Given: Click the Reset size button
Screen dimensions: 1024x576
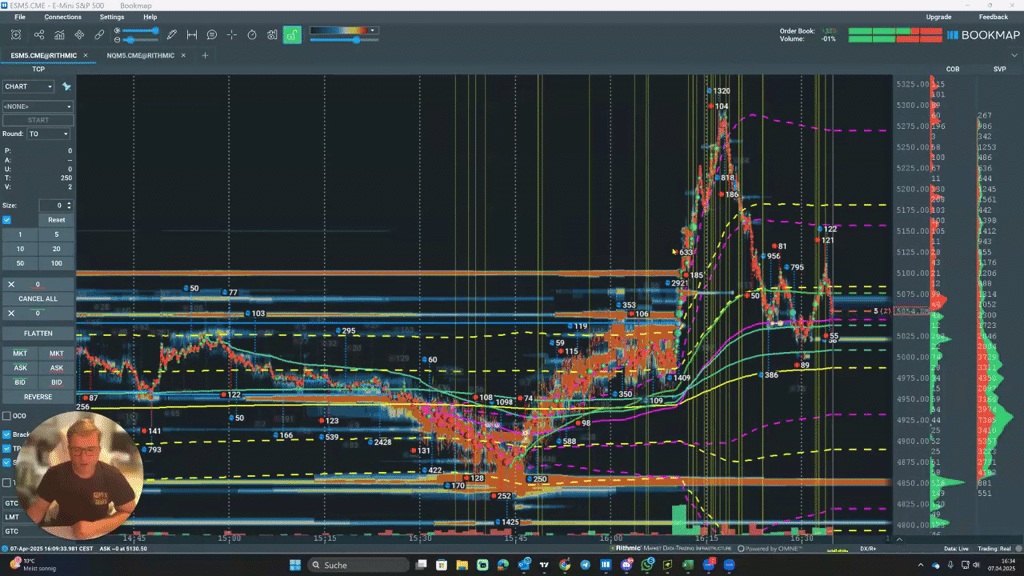Looking at the screenshot, I should coord(56,220).
